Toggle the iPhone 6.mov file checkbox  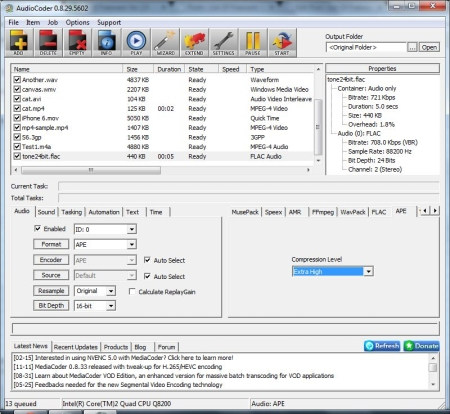(x=17, y=118)
